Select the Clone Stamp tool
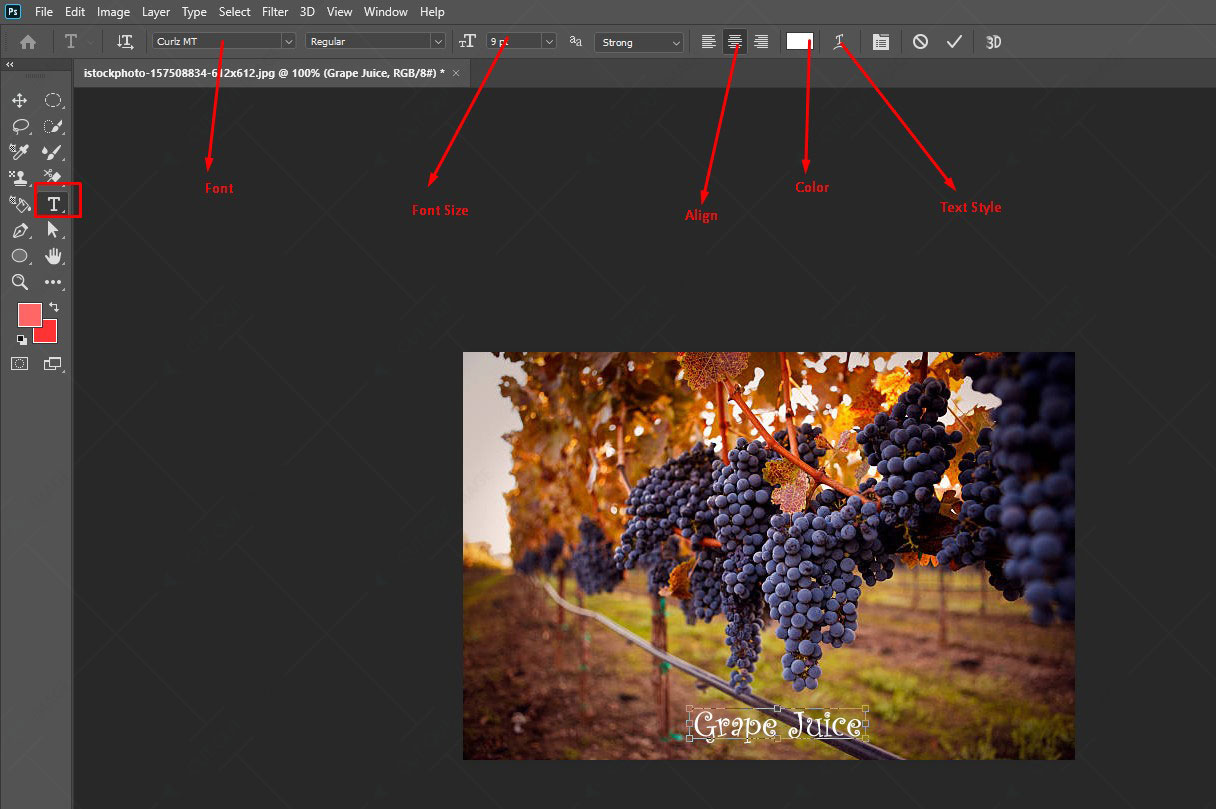 click(x=19, y=178)
